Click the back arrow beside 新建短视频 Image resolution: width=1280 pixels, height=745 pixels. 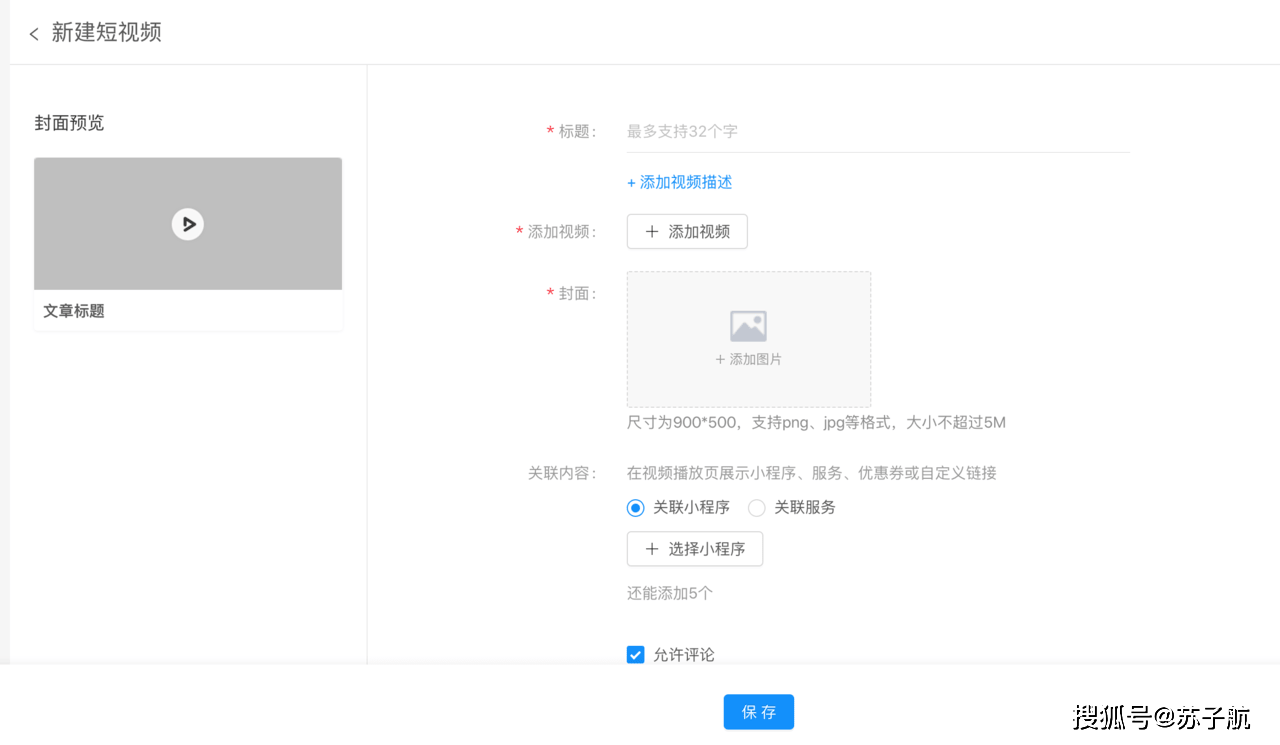click(34, 34)
